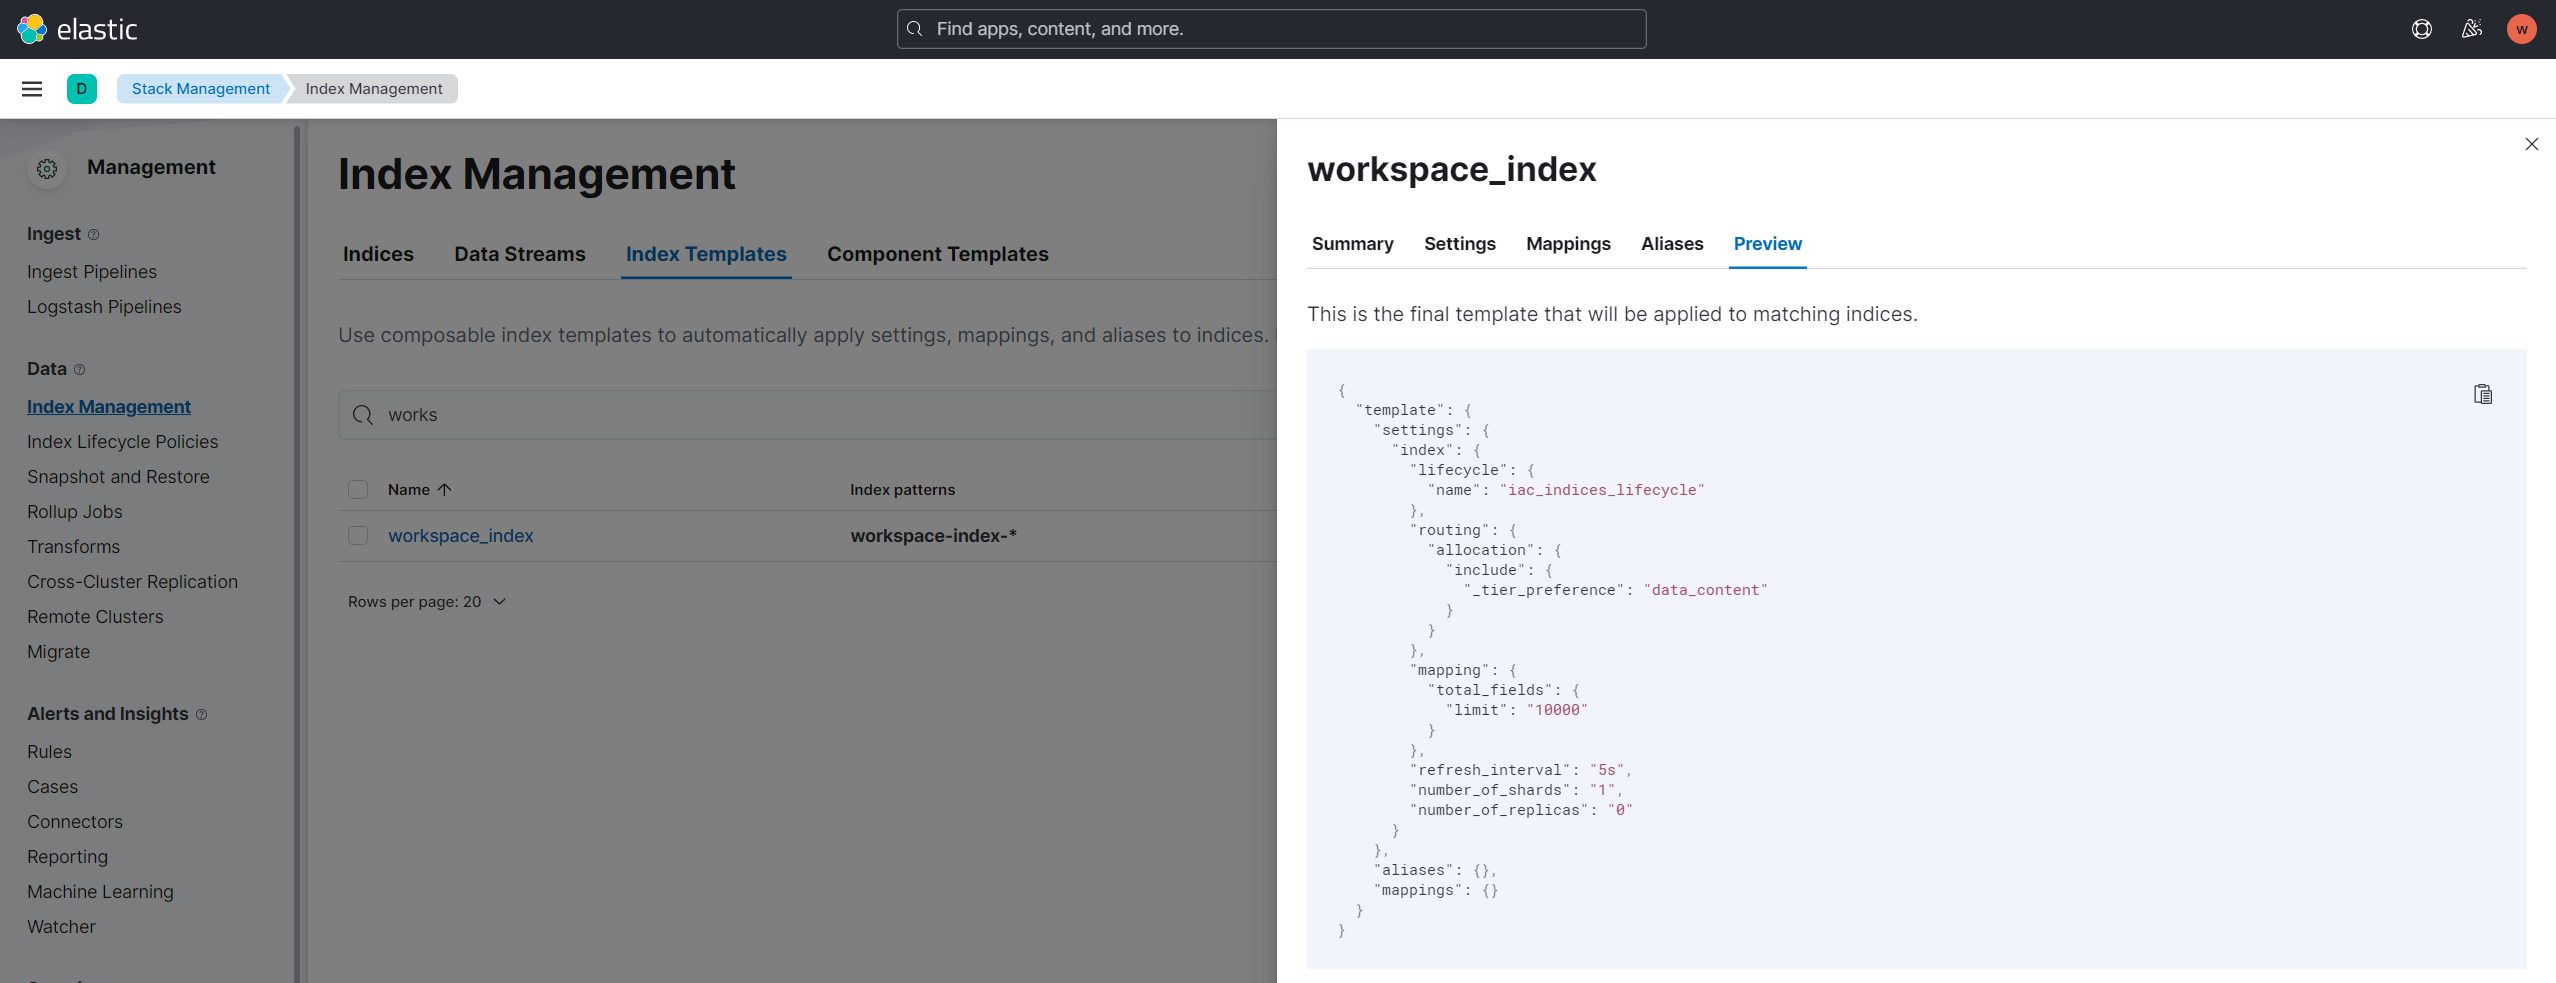Click the search magnifier in template filter
Viewport: 2556px width, 983px height.
pos(363,415)
